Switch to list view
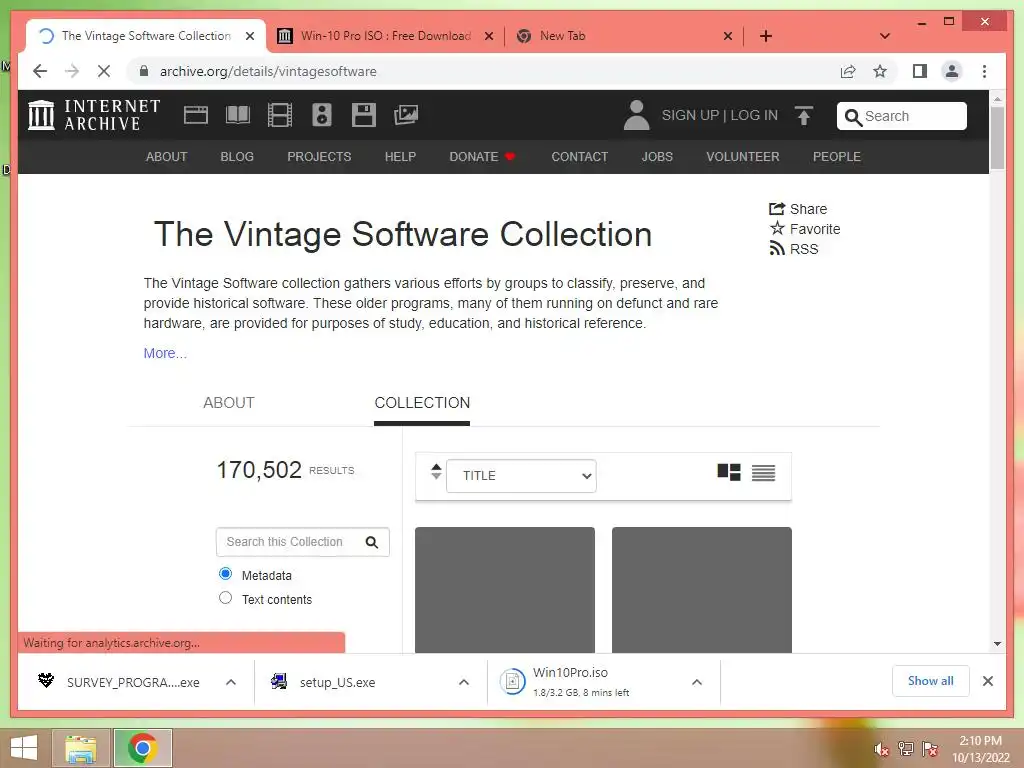This screenshot has height=768, width=1024. (x=763, y=472)
